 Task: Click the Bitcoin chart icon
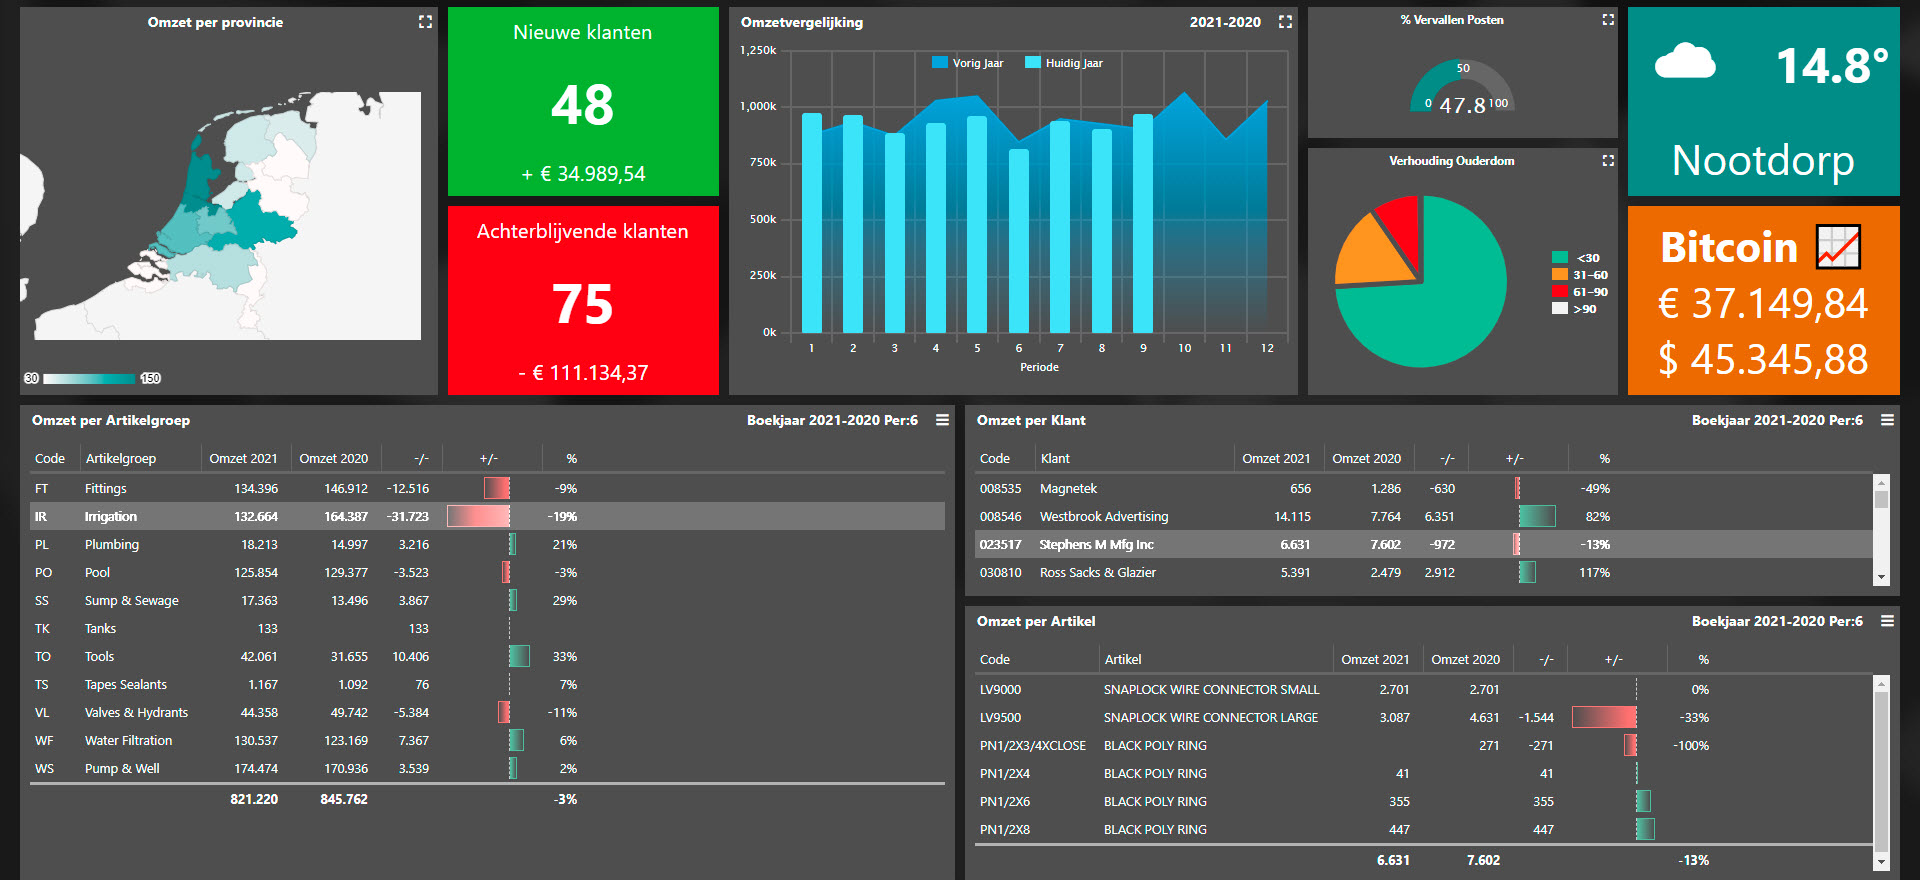click(1838, 247)
